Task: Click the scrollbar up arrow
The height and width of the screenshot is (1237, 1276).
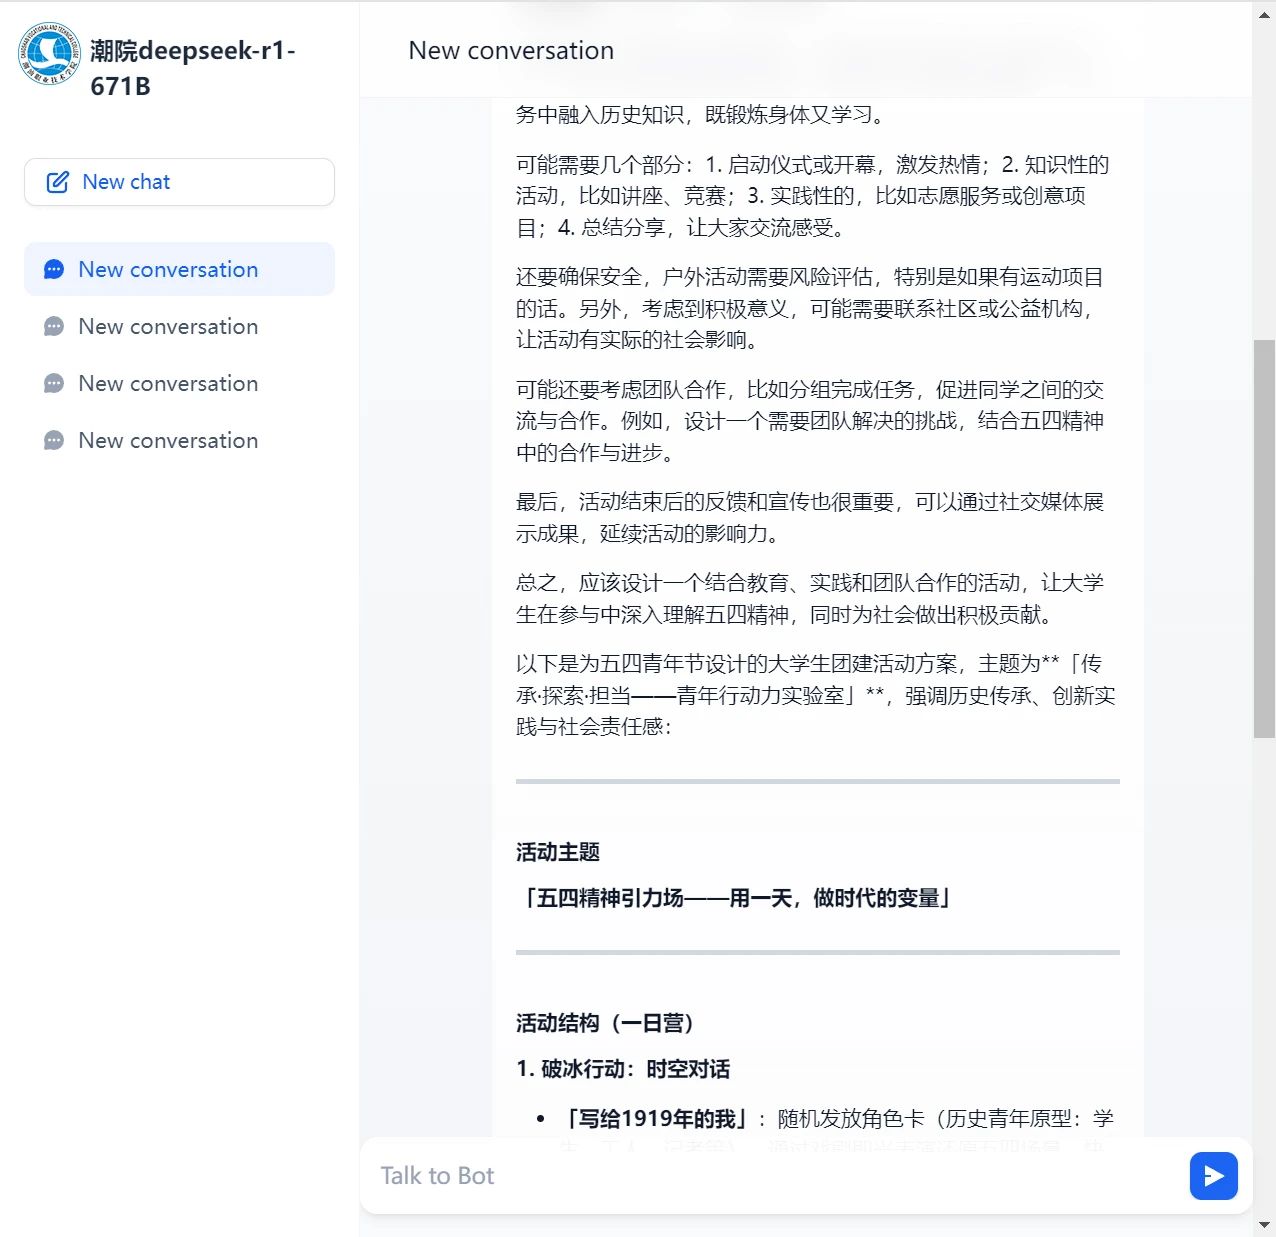Action: tap(1265, 13)
